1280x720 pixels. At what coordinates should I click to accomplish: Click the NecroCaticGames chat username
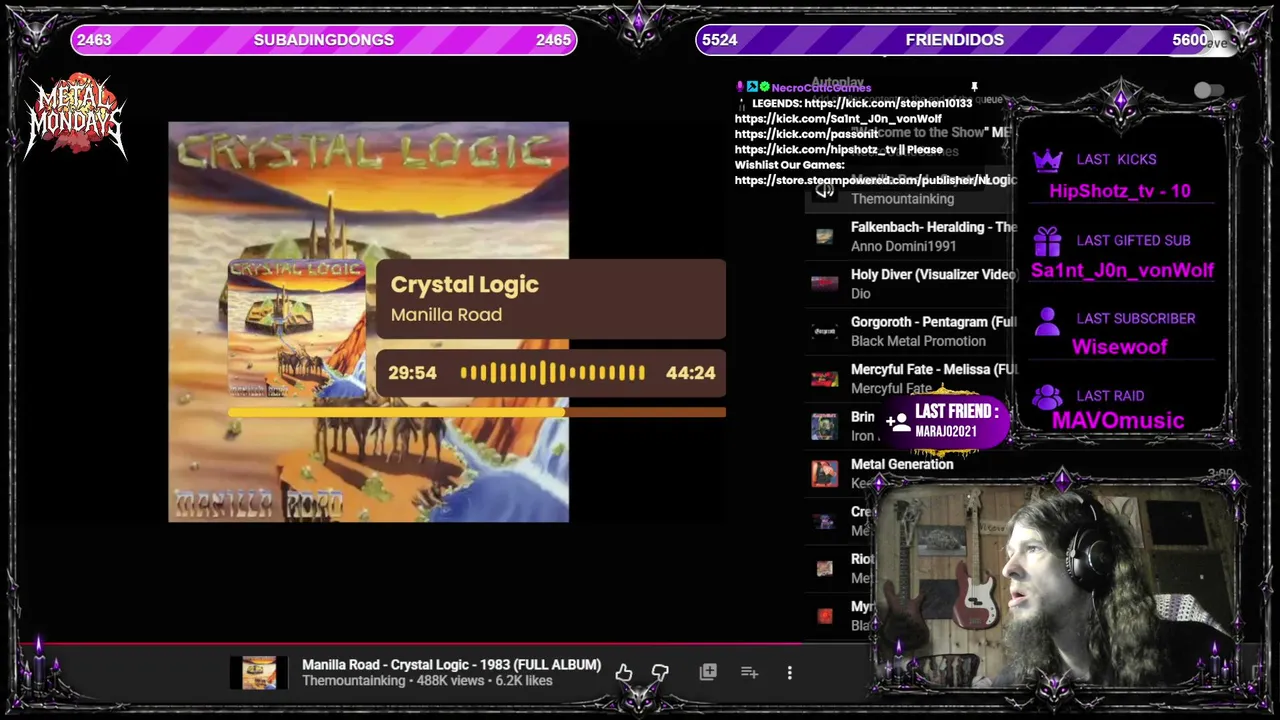tap(821, 88)
